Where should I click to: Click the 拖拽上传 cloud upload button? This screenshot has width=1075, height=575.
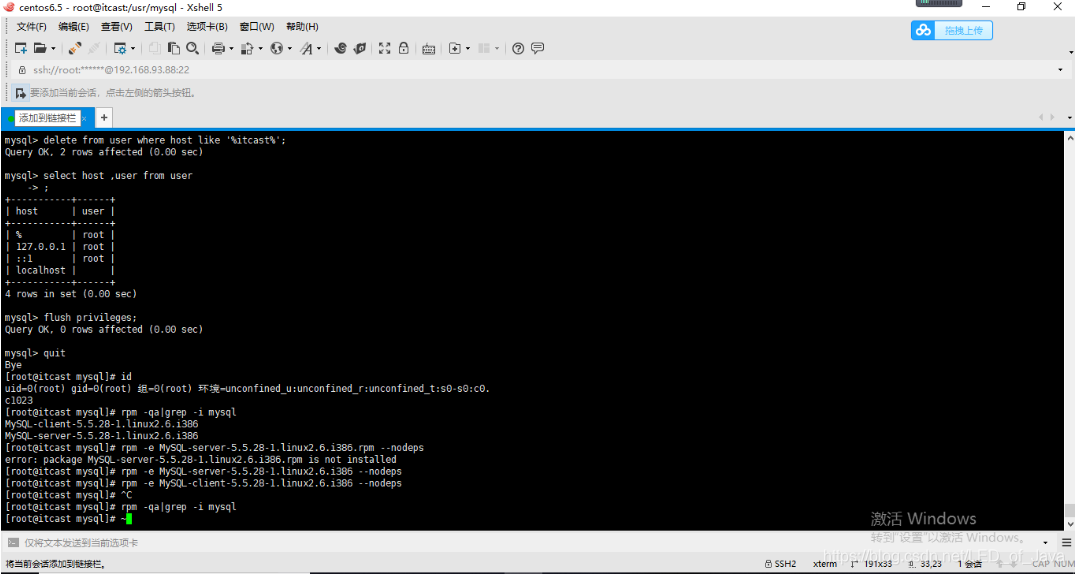[x=952, y=30]
